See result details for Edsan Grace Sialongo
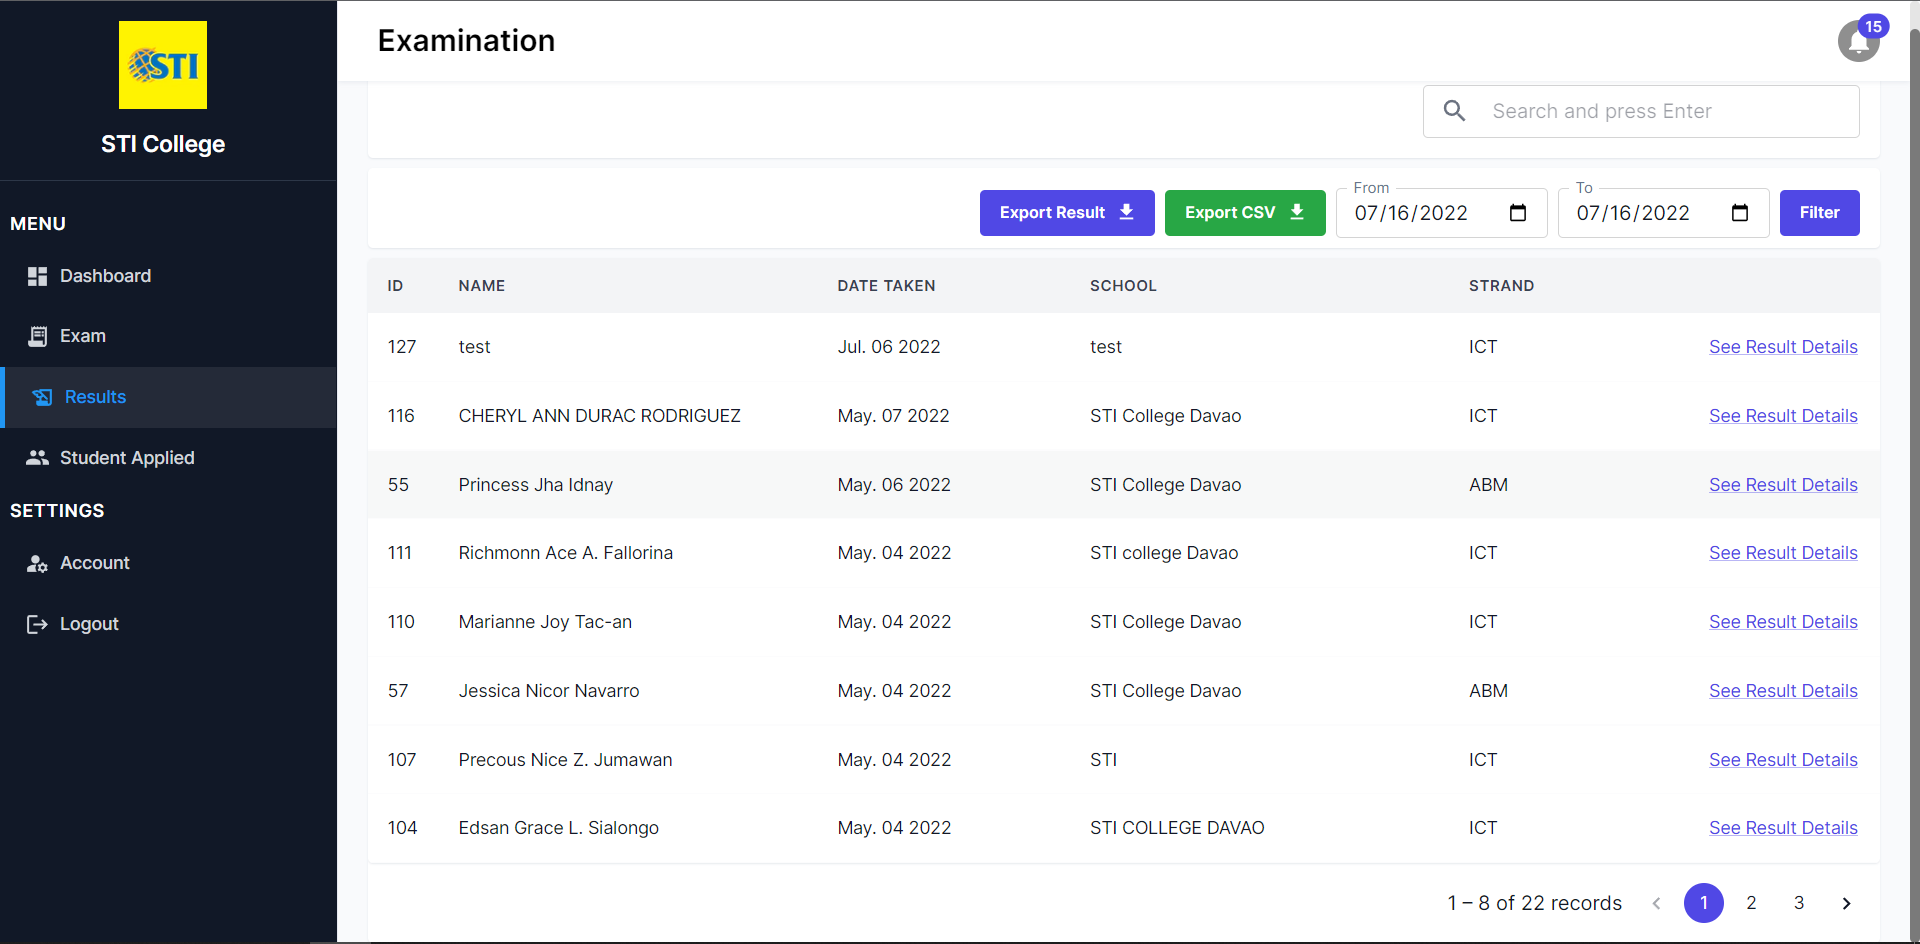Viewport: 1920px width, 944px height. (1783, 828)
